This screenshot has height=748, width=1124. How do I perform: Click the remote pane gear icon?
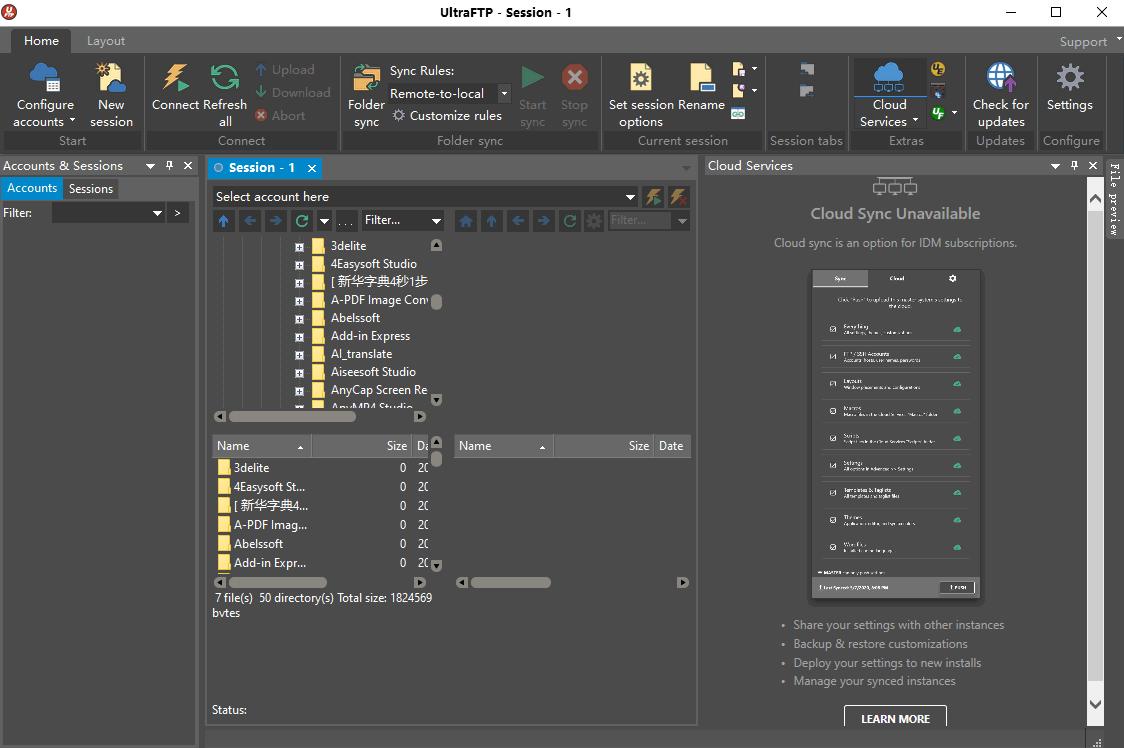[594, 221]
